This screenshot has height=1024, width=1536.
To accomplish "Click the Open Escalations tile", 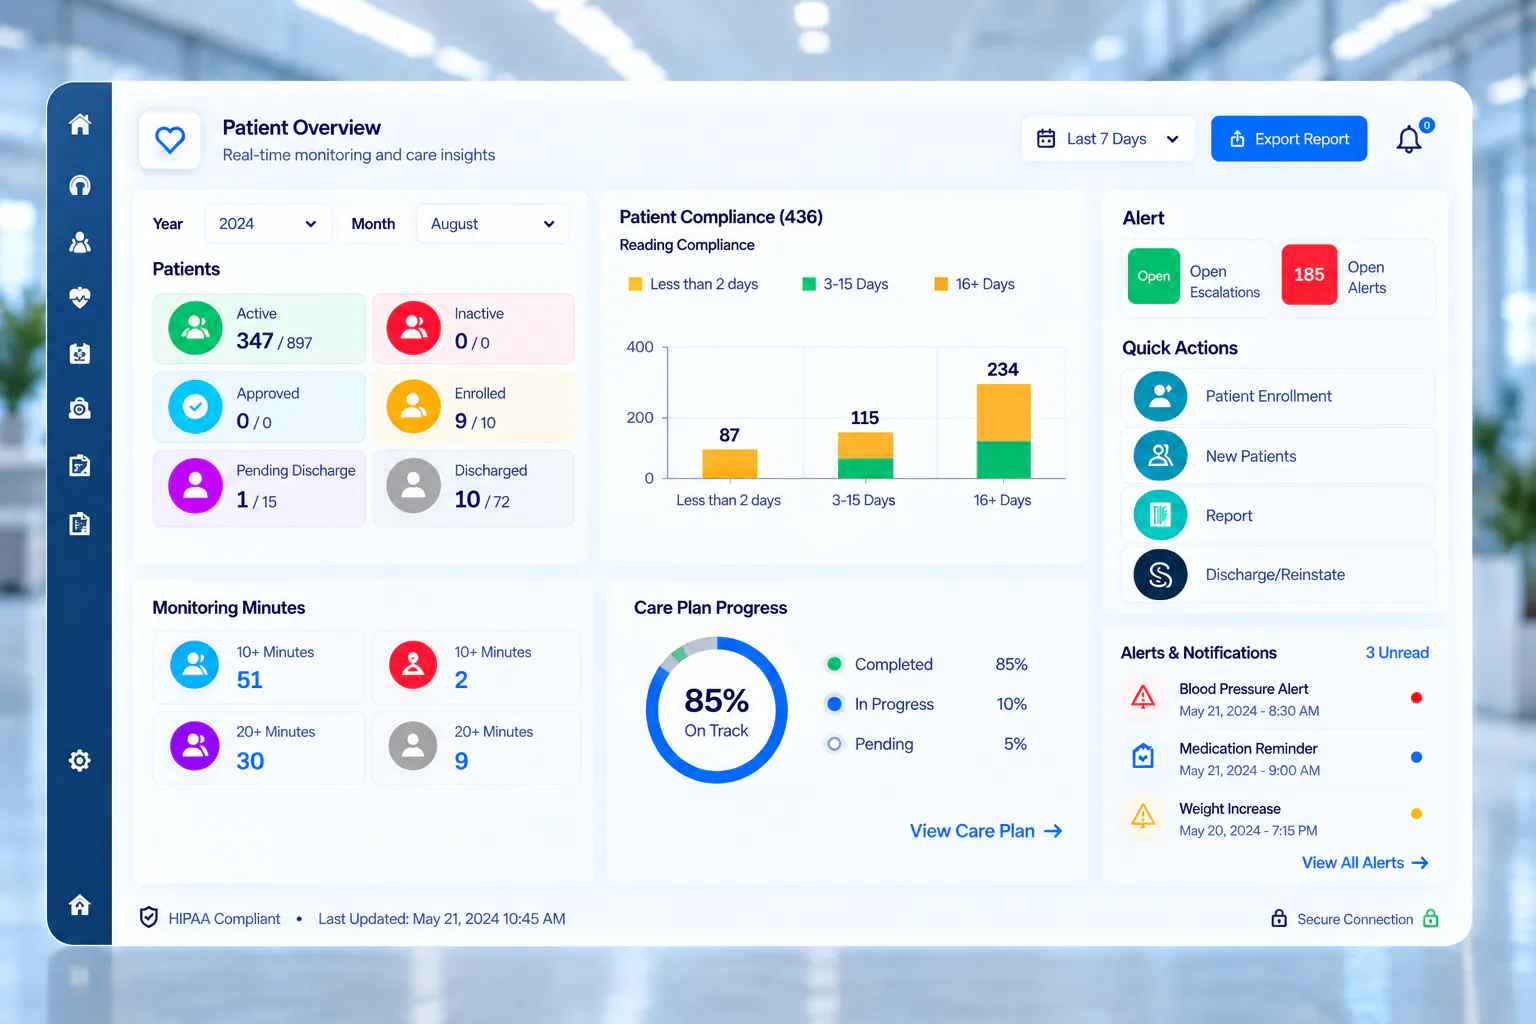I will pos(1198,278).
